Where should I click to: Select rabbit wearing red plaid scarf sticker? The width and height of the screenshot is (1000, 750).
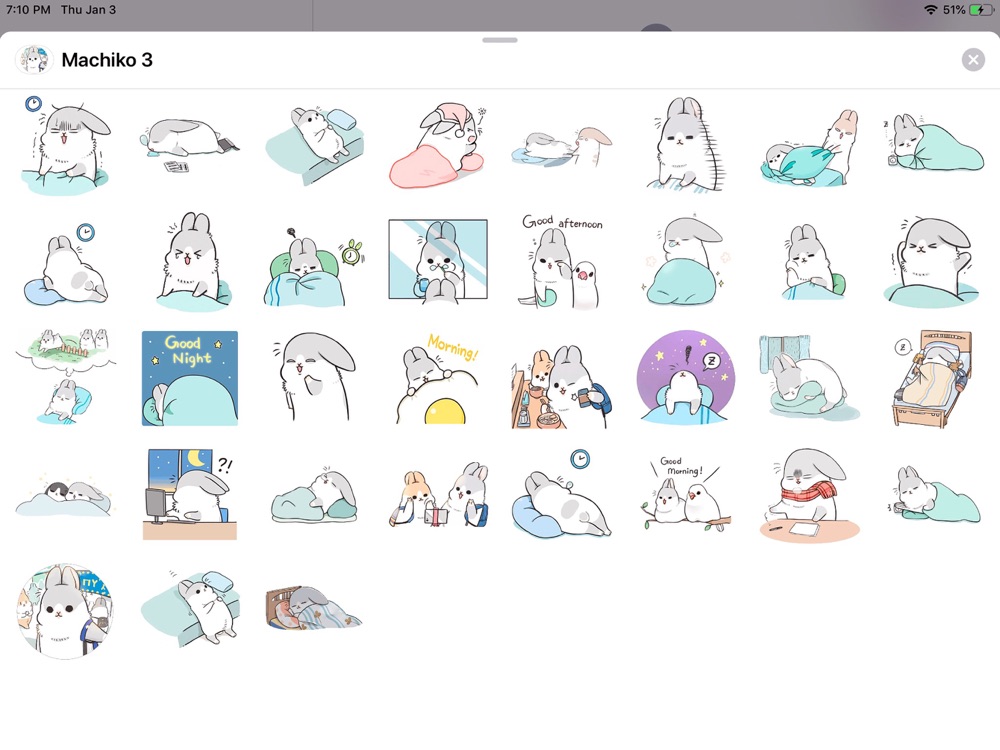810,495
